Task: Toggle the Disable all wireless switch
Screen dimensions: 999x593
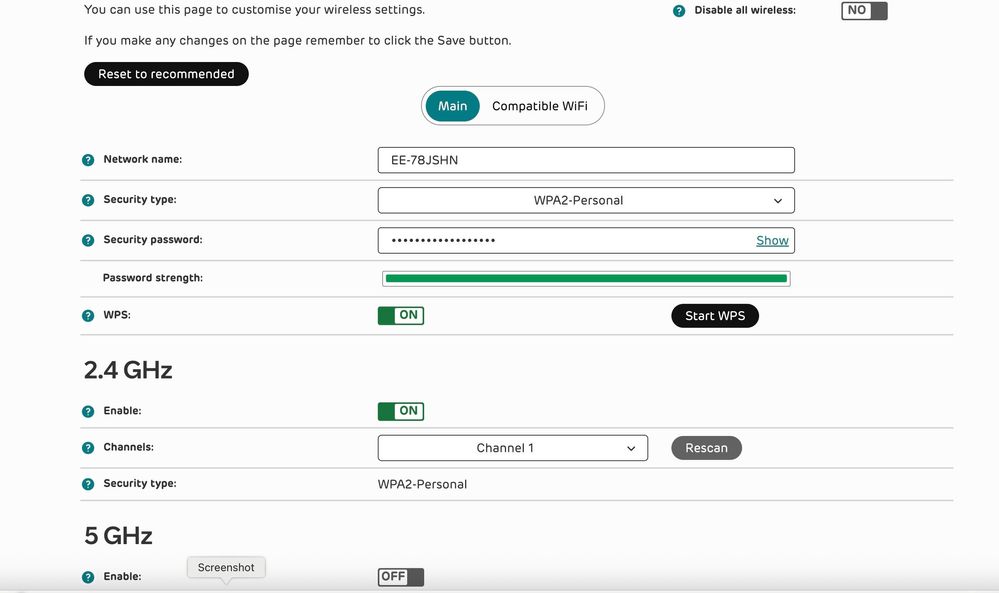Action: (864, 11)
